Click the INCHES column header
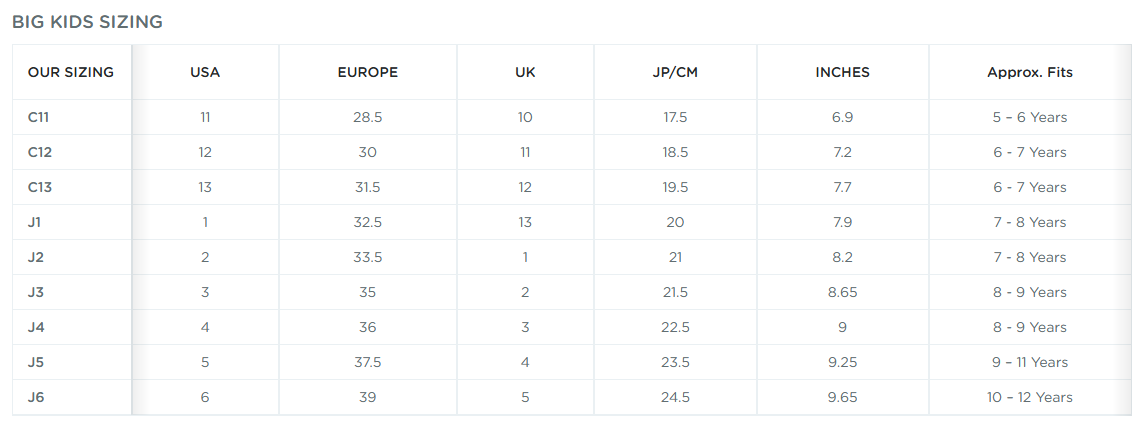 [843, 72]
